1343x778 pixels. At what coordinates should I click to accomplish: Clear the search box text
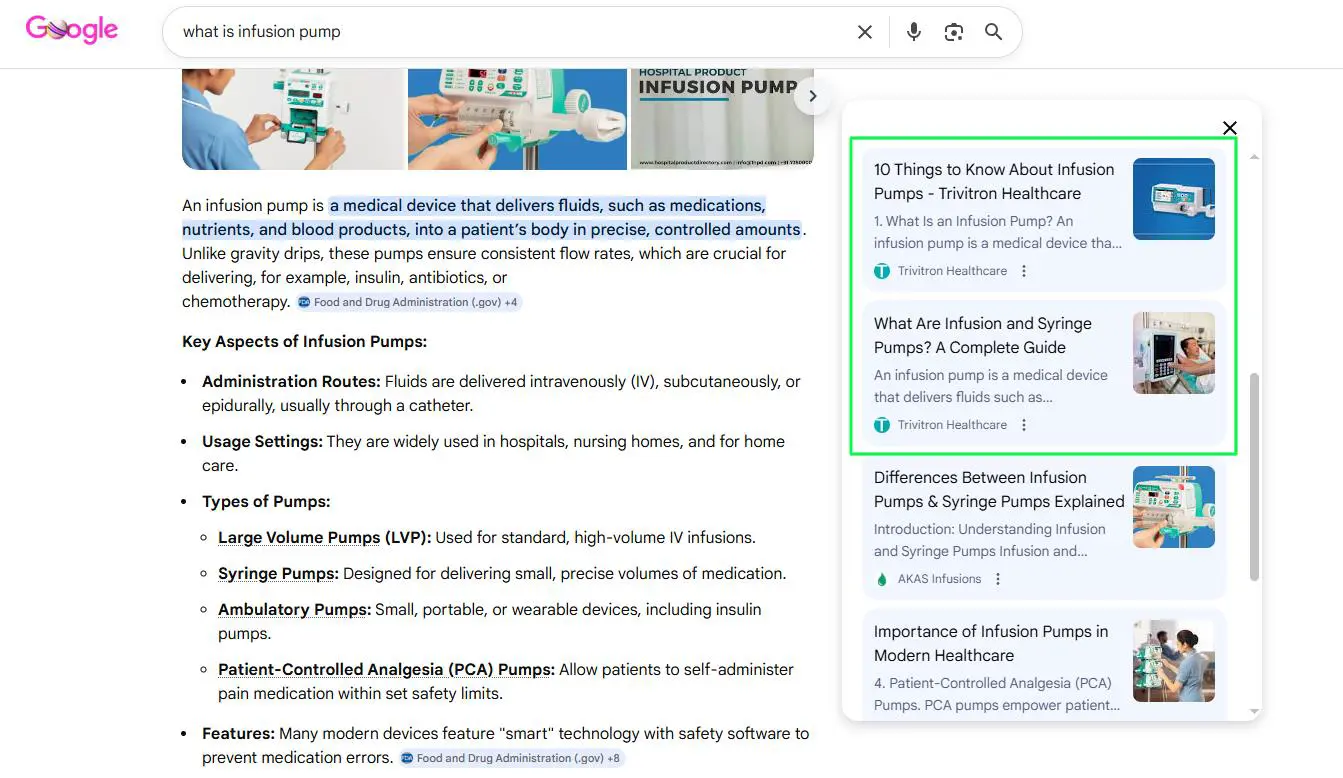(x=865, y=32)
